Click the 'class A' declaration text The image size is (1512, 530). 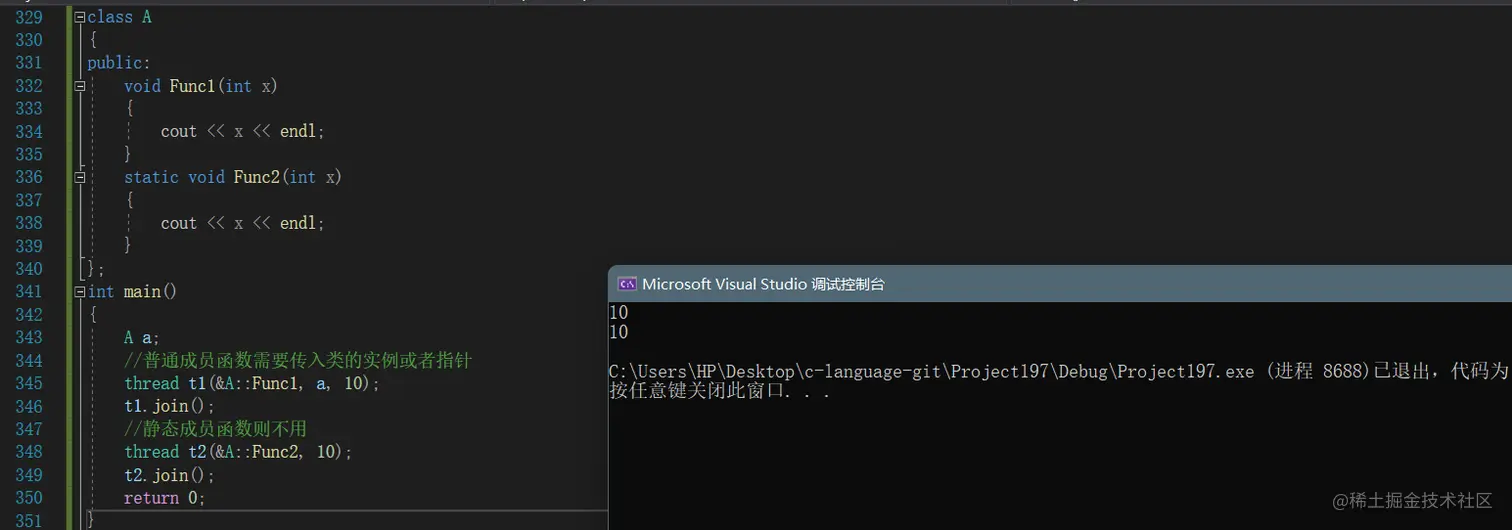click(x=119, y=17)
